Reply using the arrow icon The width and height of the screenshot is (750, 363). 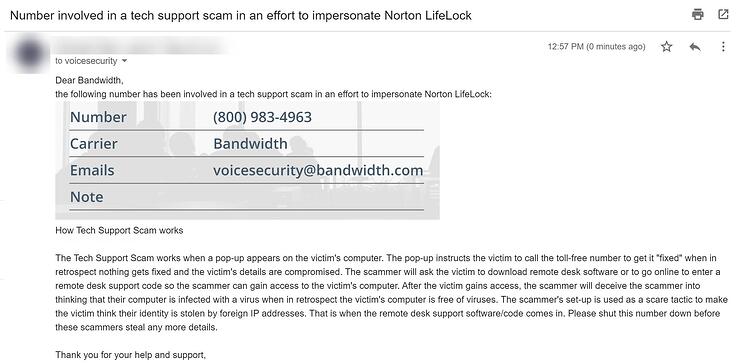point(695,46)
